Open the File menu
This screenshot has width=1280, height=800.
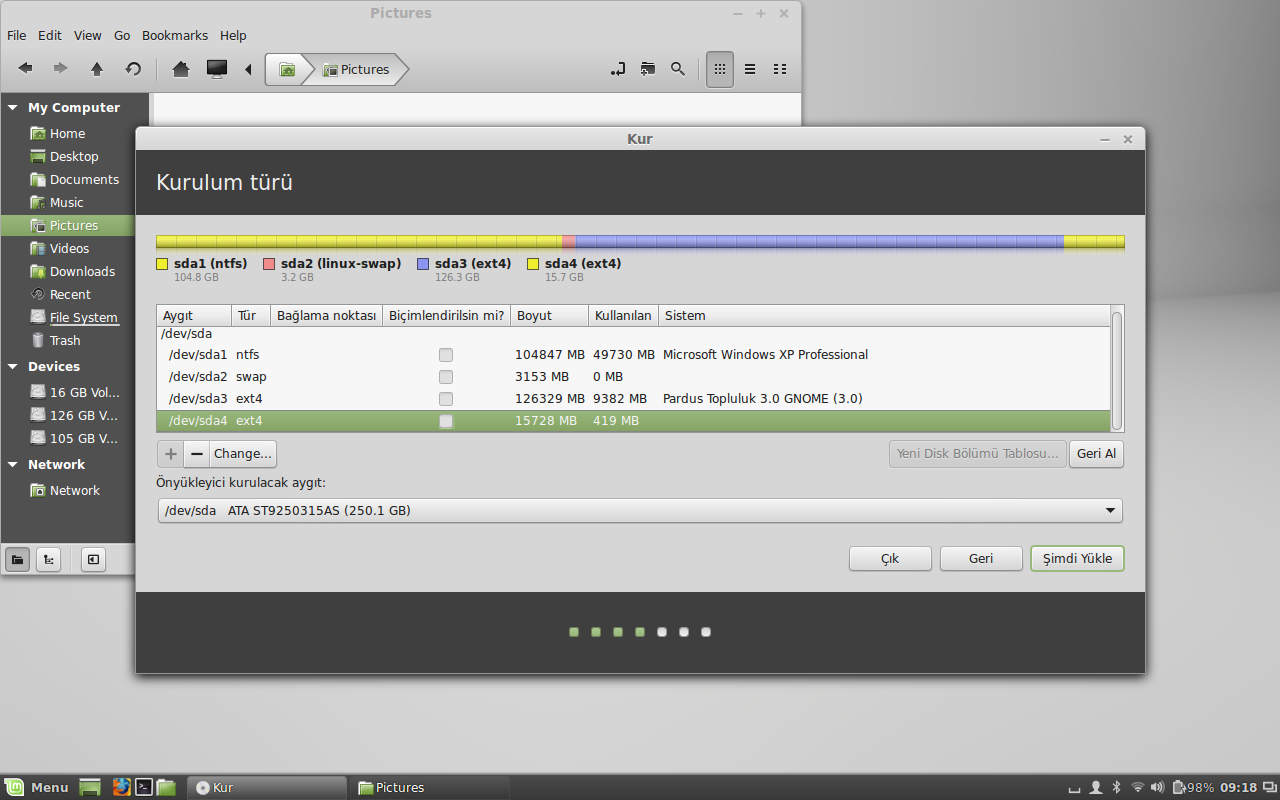(16, 35)
